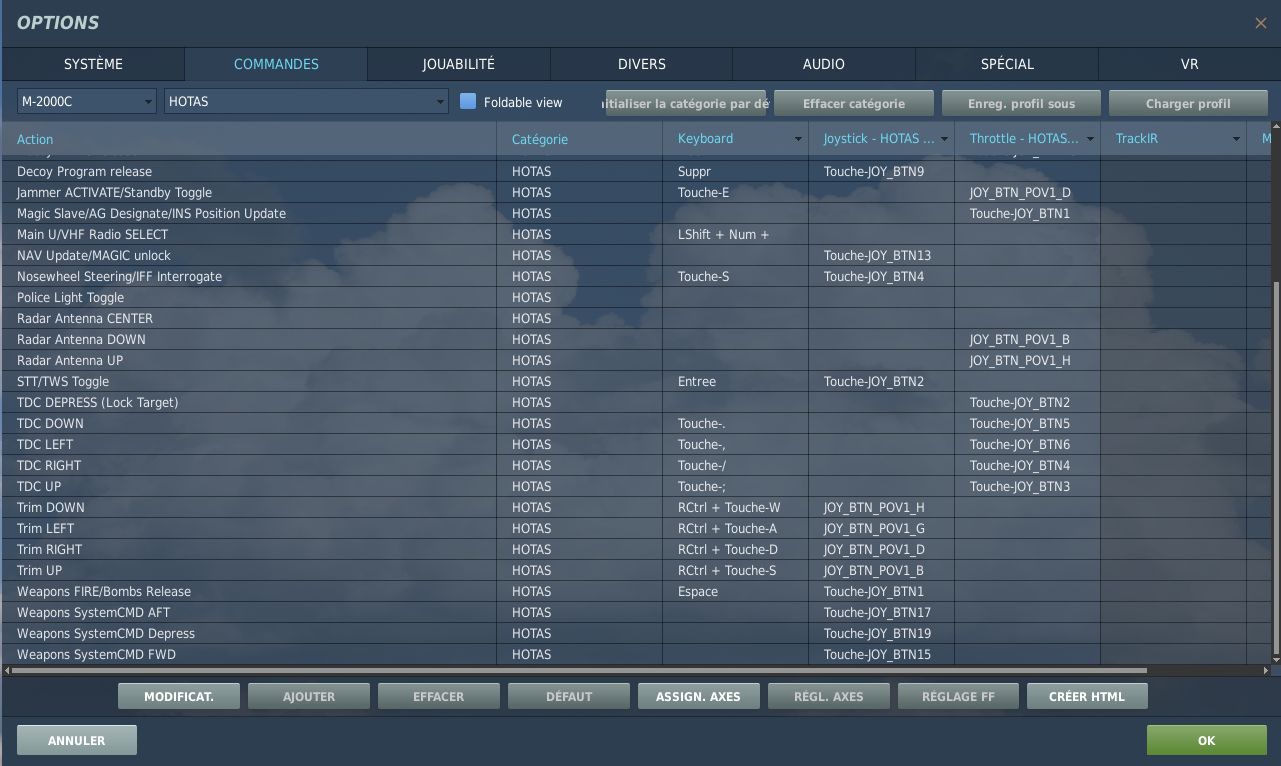Open the SPÉCIAL tab
Viewport: 1281px width, 766px height.
(1006, 64)
